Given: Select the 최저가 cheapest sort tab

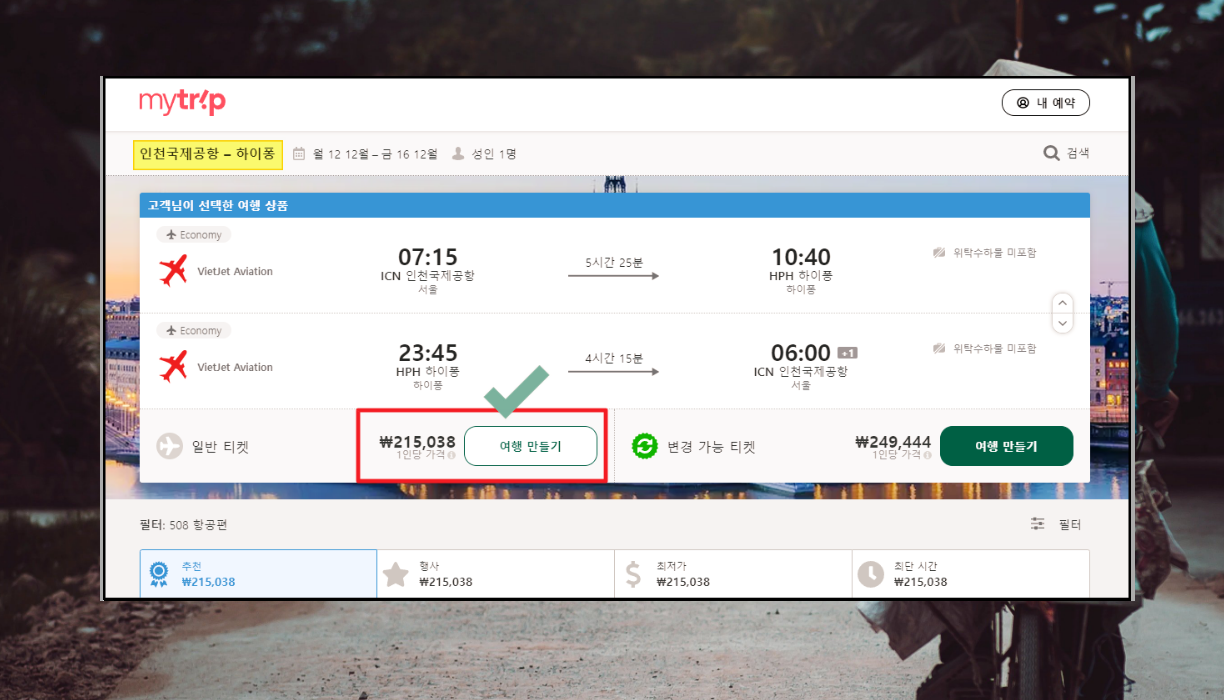Looking at the screenshot, I should pyautogui.click(x=733, y=574).
